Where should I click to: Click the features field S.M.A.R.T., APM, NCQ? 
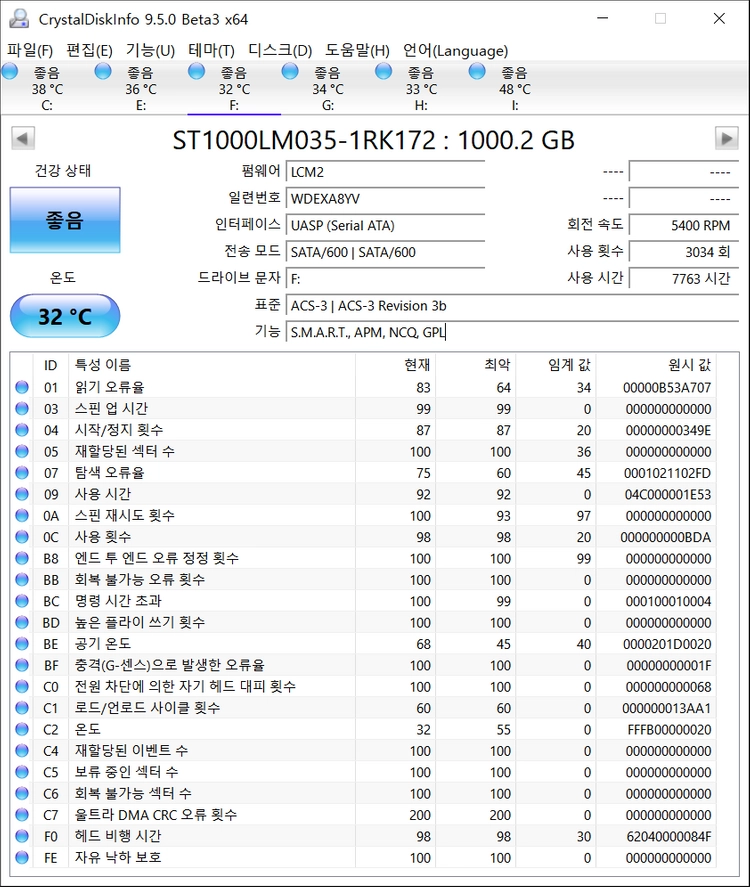point(512,332)
